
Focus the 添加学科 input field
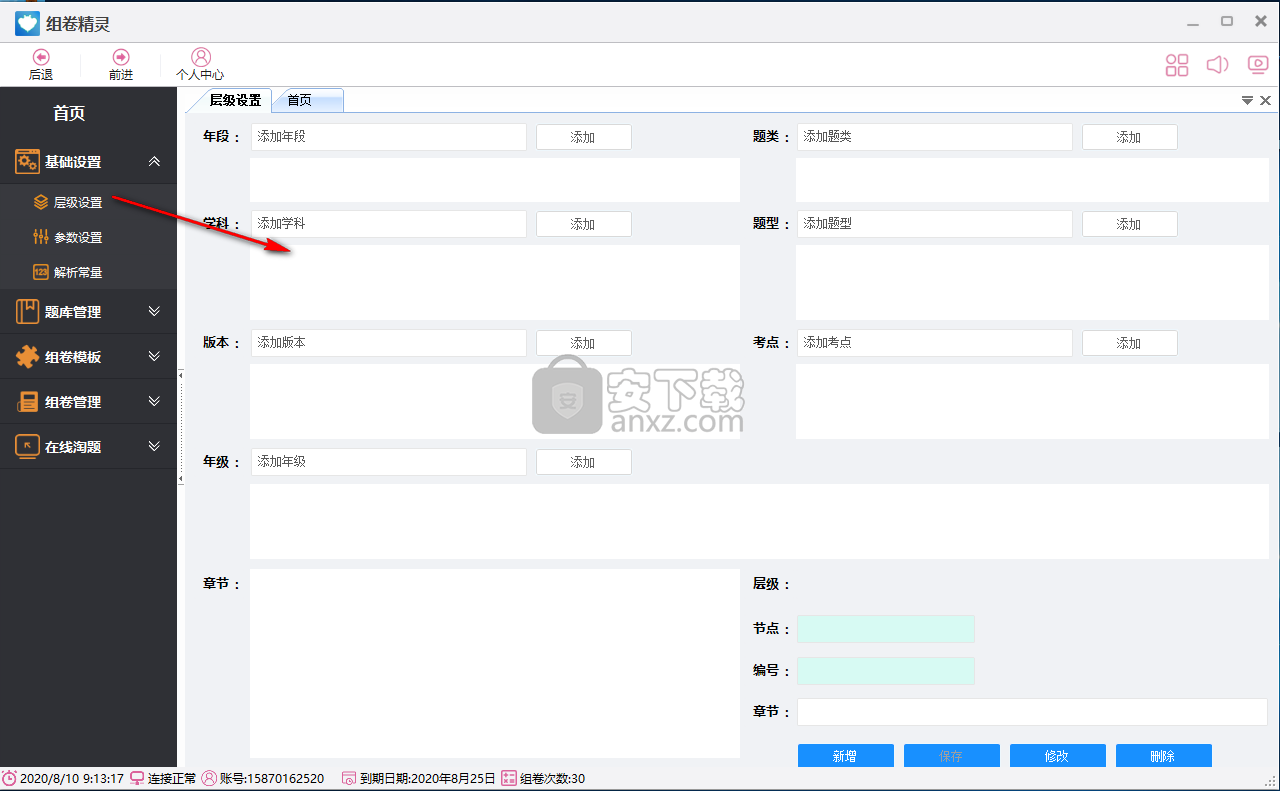pos(389,224)
